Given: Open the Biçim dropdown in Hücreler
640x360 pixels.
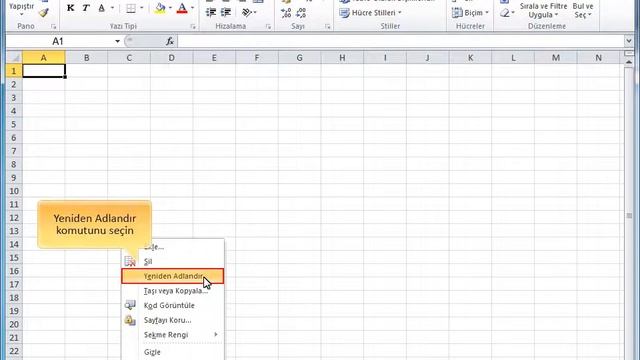Looking at the screenshot, I should 470,13.
